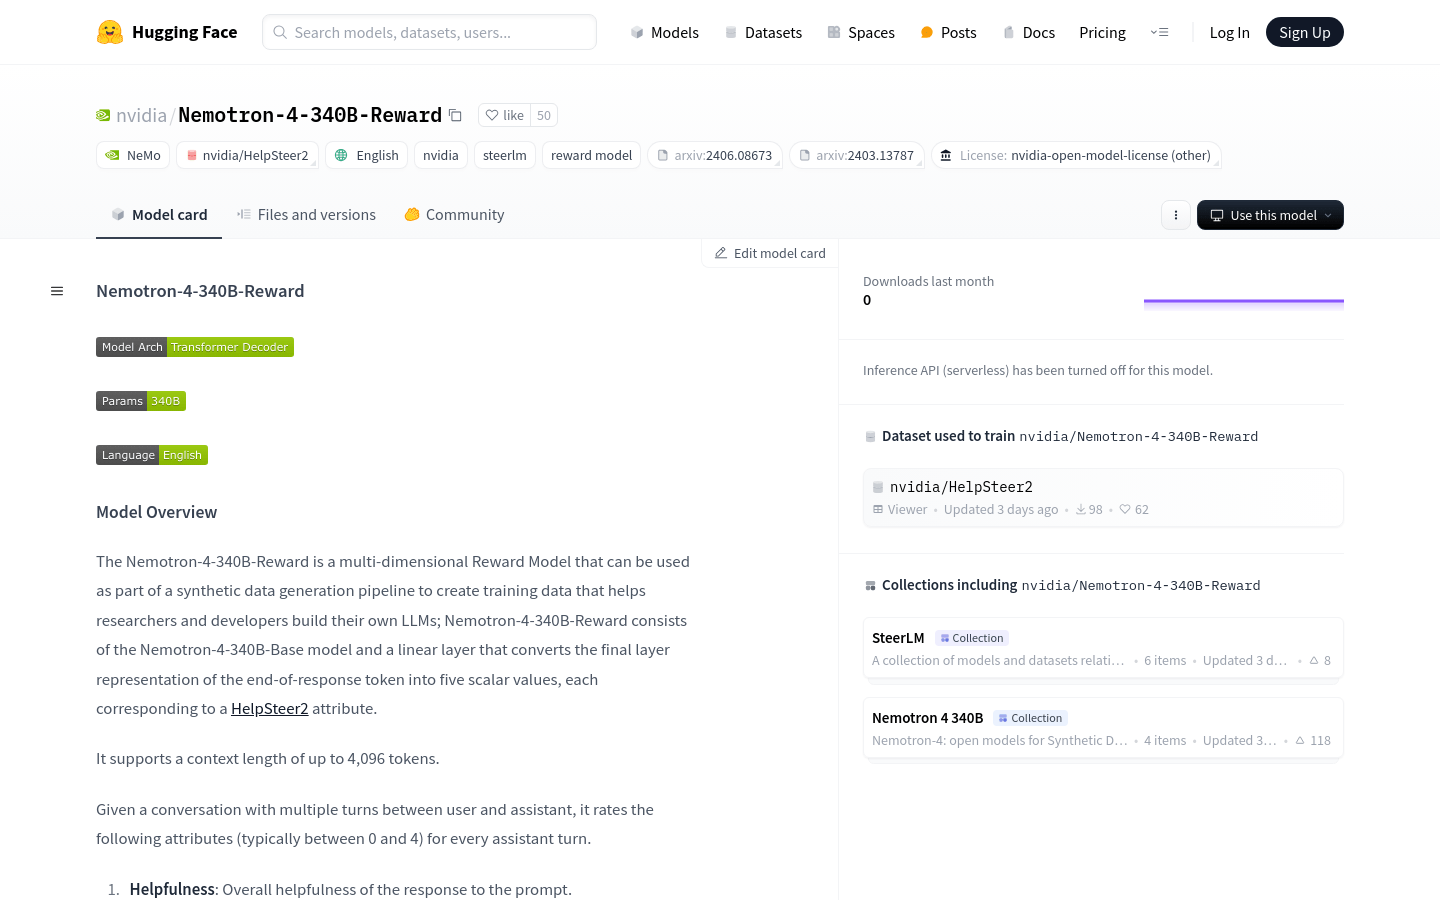Screen dimensions: 1440x900
Task: Click the Hugging Face logo icon
Action: pos(110,32)
